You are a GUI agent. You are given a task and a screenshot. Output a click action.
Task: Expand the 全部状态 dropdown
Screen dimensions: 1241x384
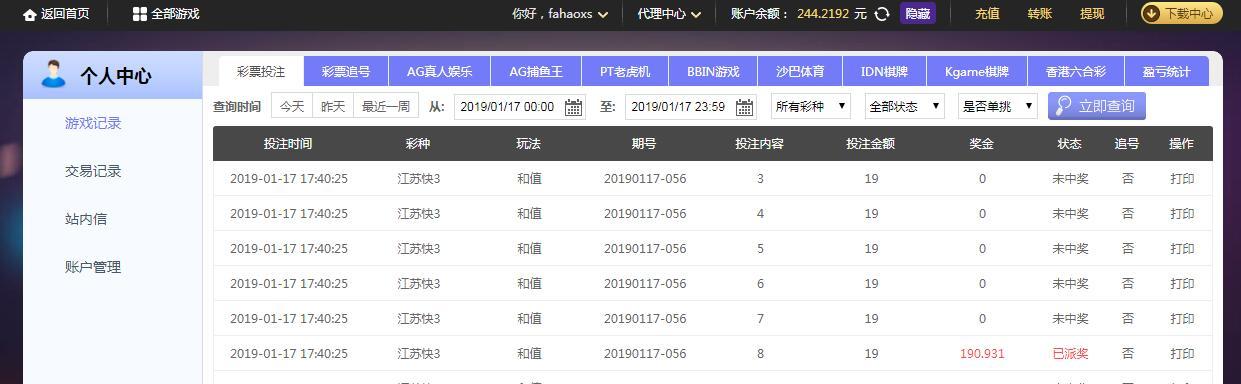[x=905, y=106]
